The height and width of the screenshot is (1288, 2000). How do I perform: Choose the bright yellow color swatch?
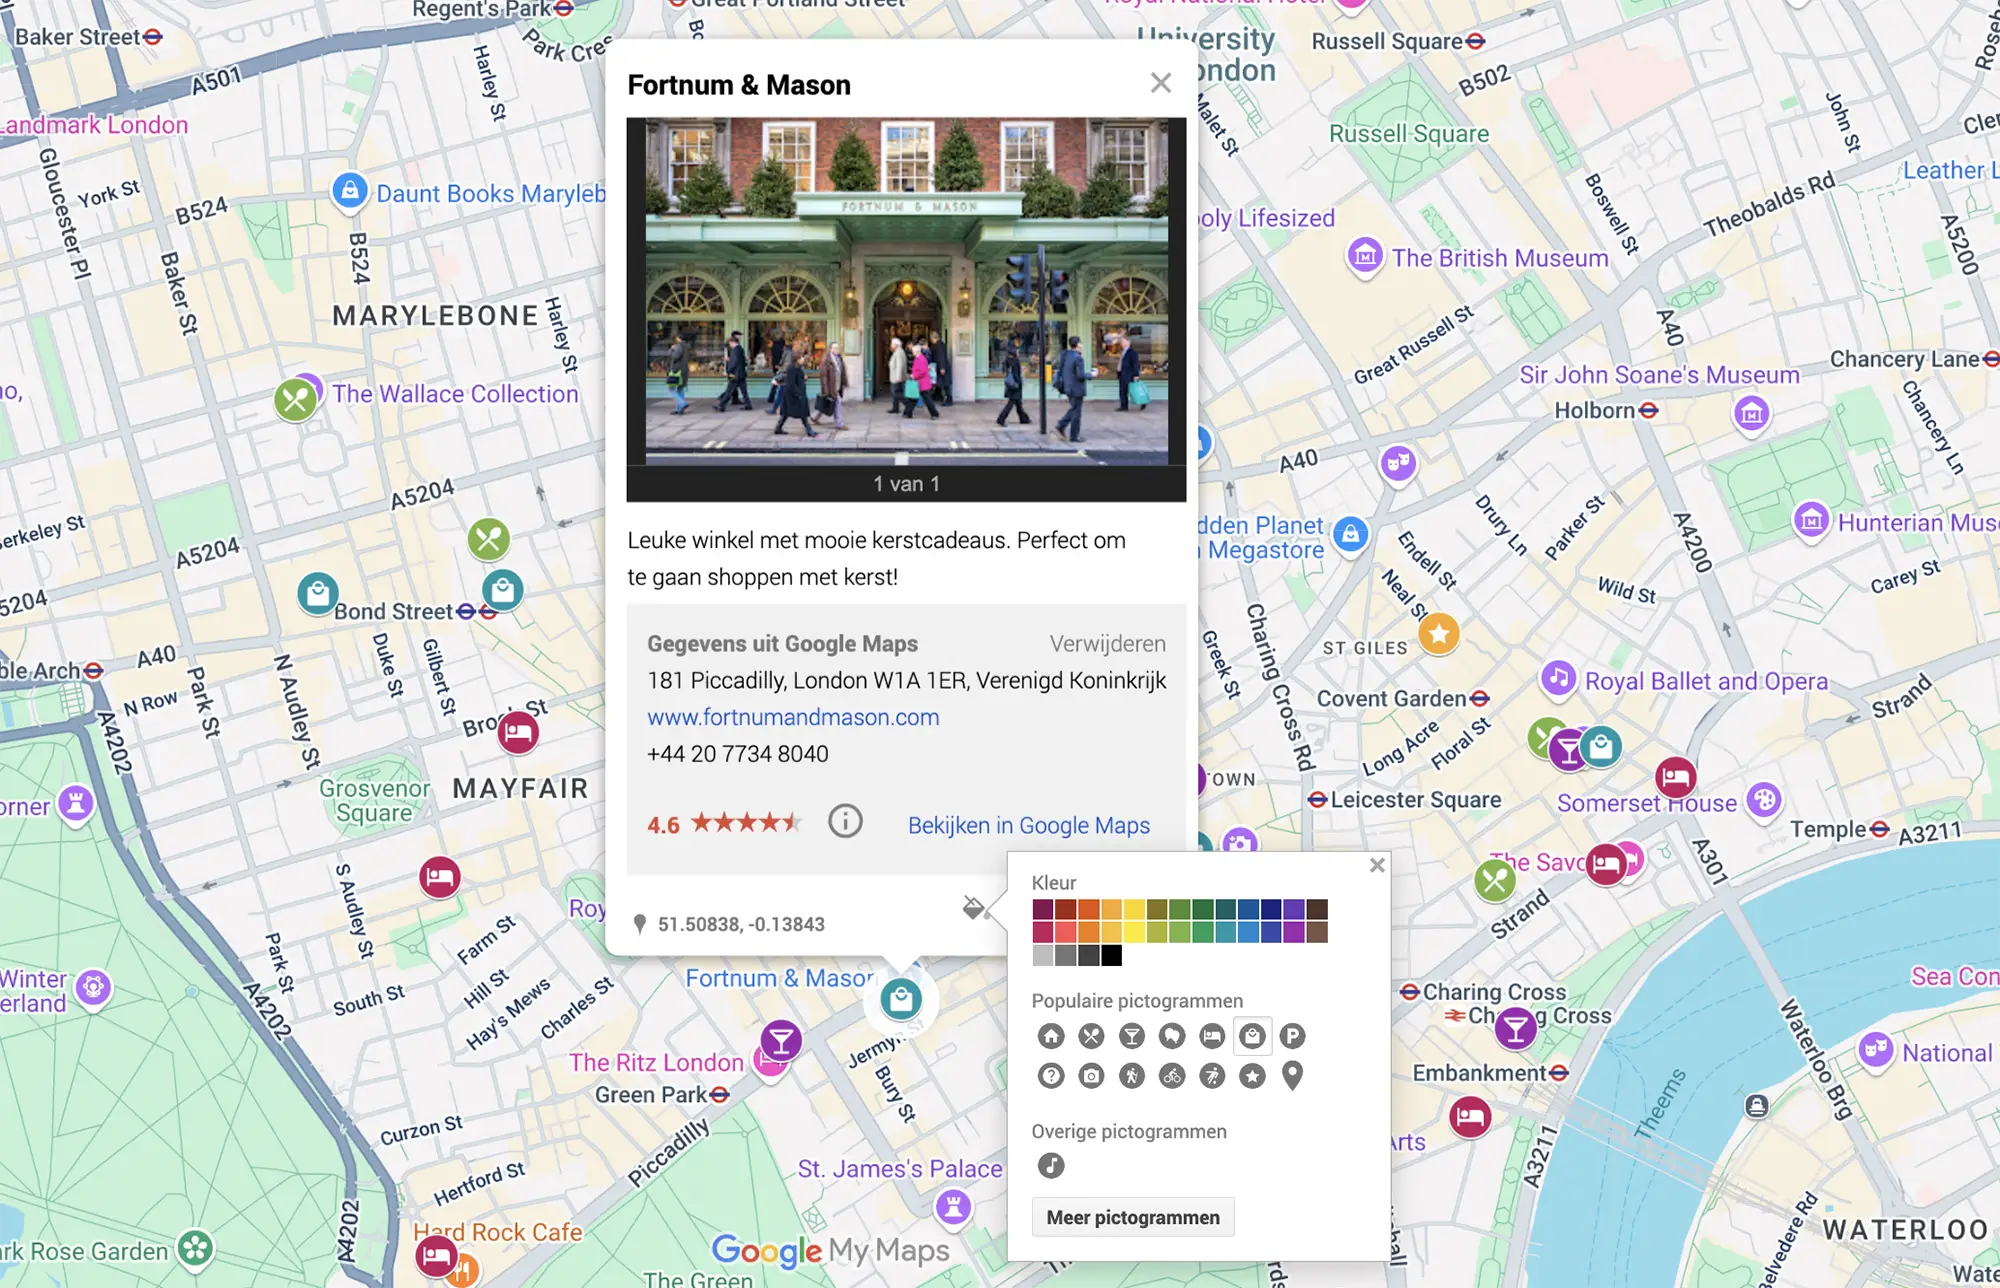(x=1134, y=932)
